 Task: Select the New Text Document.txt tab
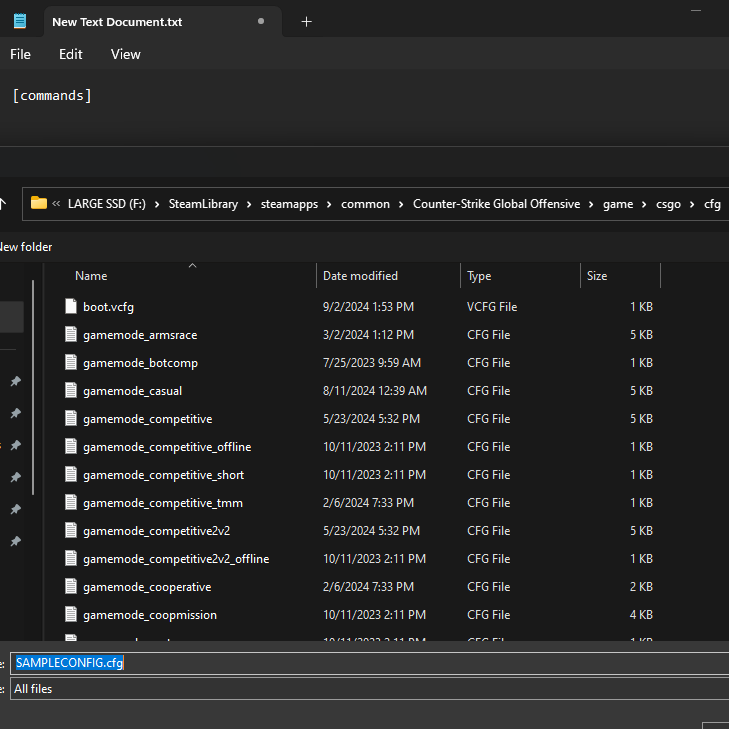(x=163, y=22)
